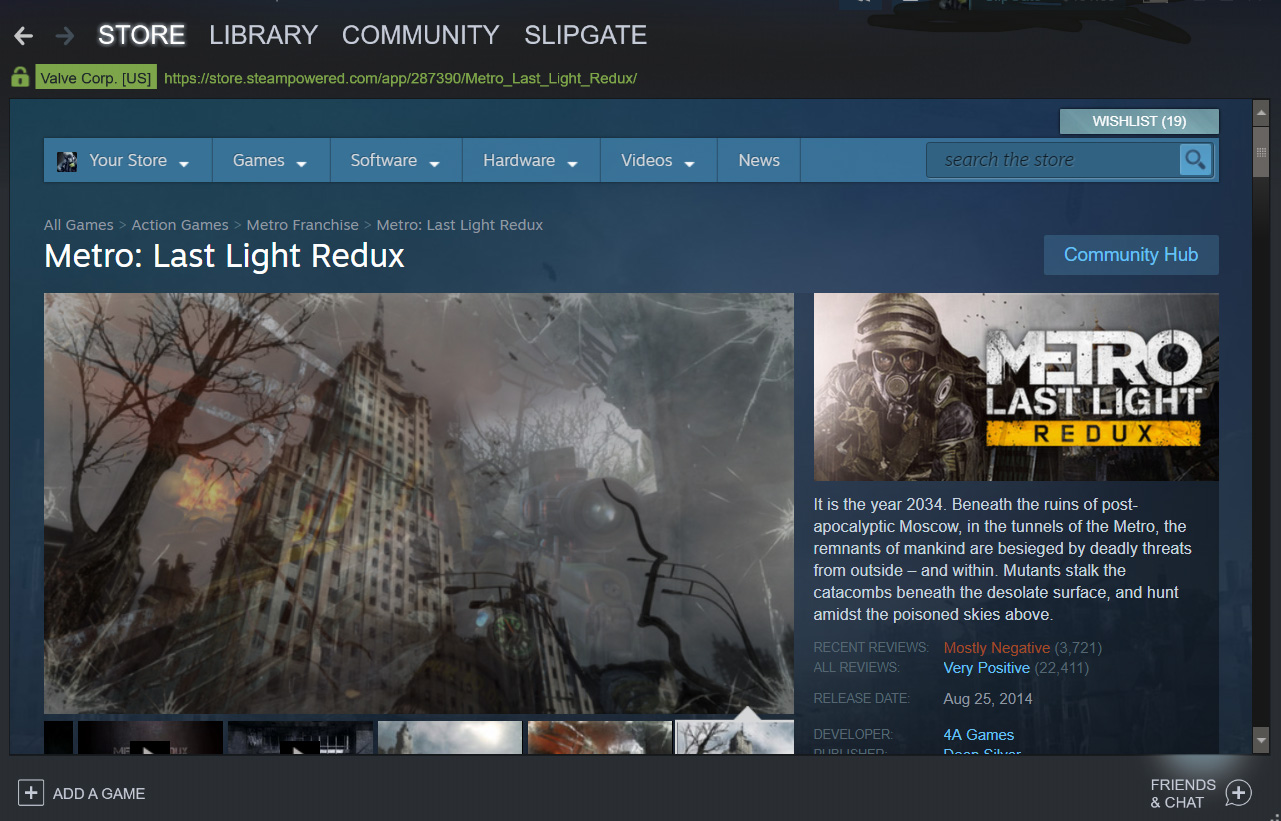Go to All Games breadcrumb

78,225
